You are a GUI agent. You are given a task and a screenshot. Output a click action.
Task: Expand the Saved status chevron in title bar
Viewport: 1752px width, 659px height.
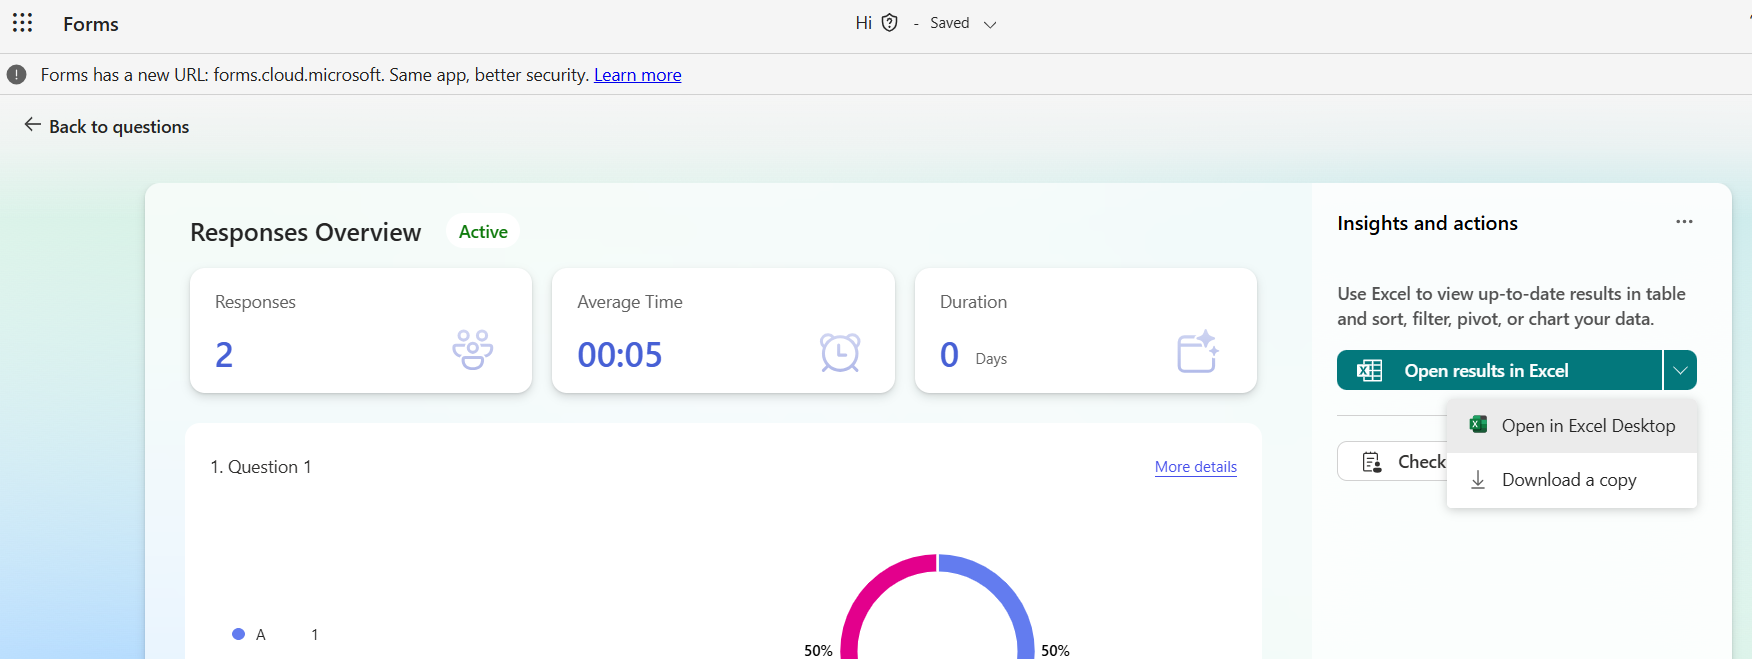[990, 24]
